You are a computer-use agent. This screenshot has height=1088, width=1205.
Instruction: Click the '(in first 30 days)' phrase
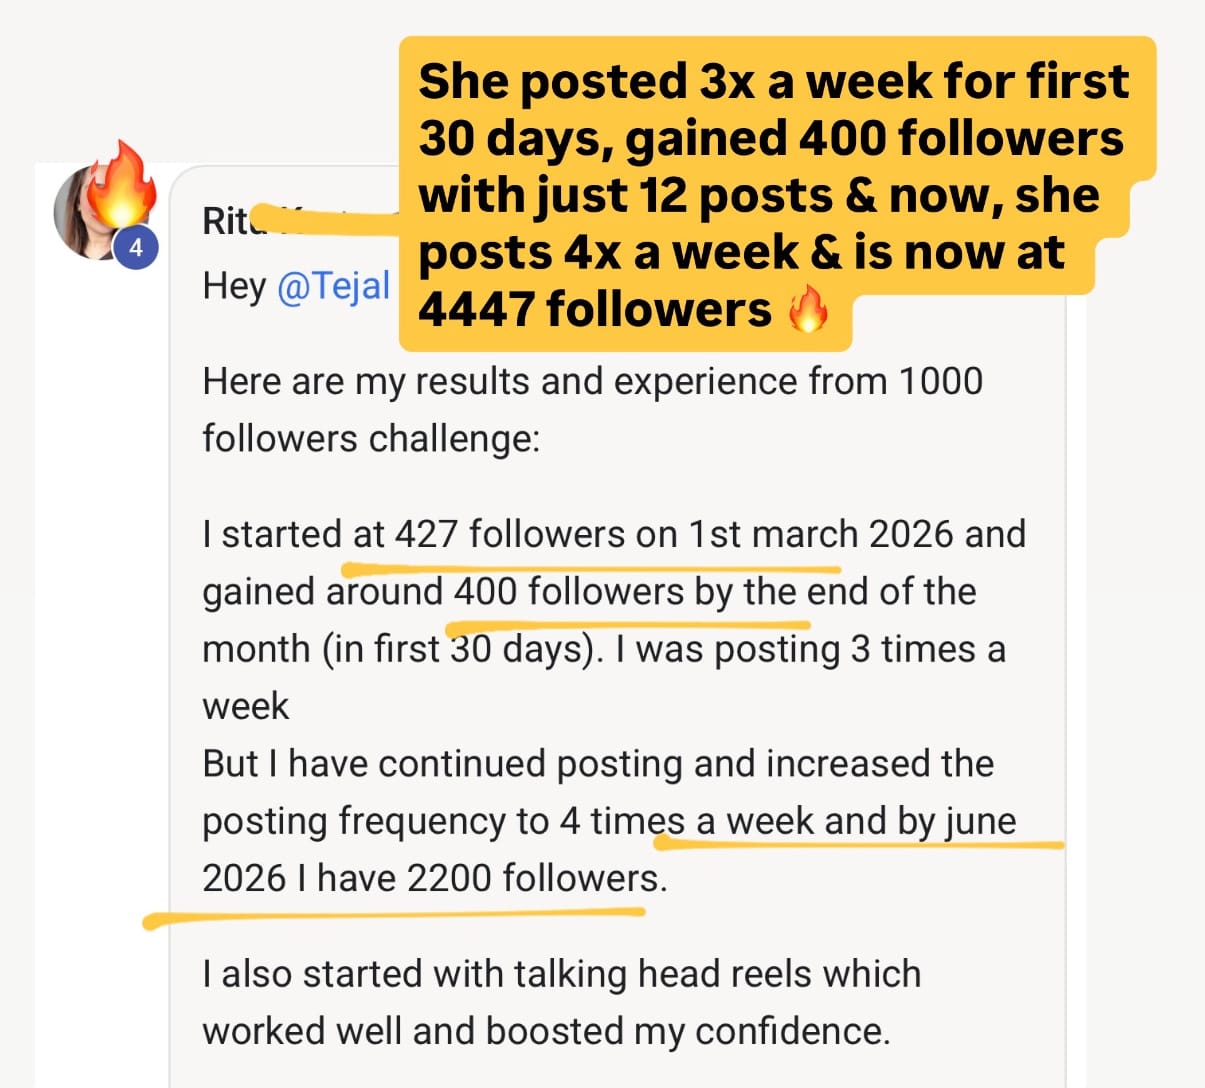pos(463,649)
